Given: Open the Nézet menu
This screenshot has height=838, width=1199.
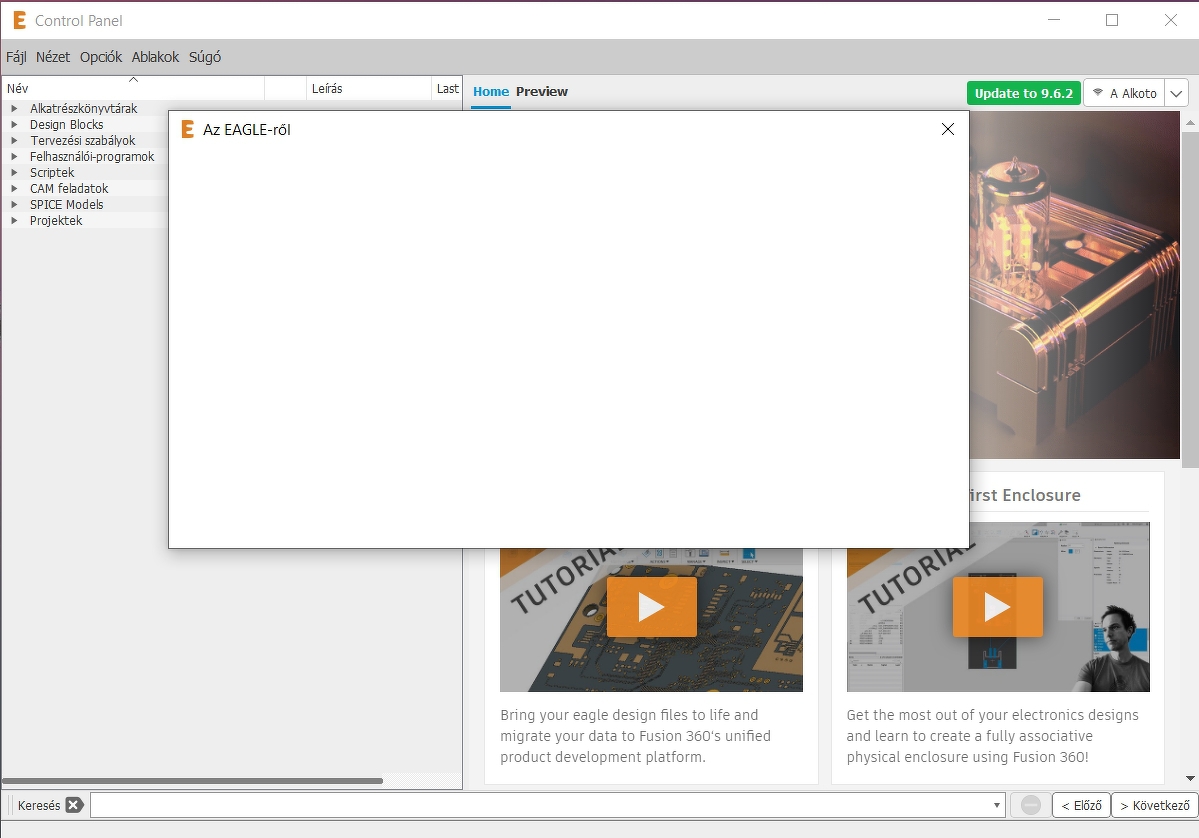Looking at the screenshot, I should tap(53, 57).
